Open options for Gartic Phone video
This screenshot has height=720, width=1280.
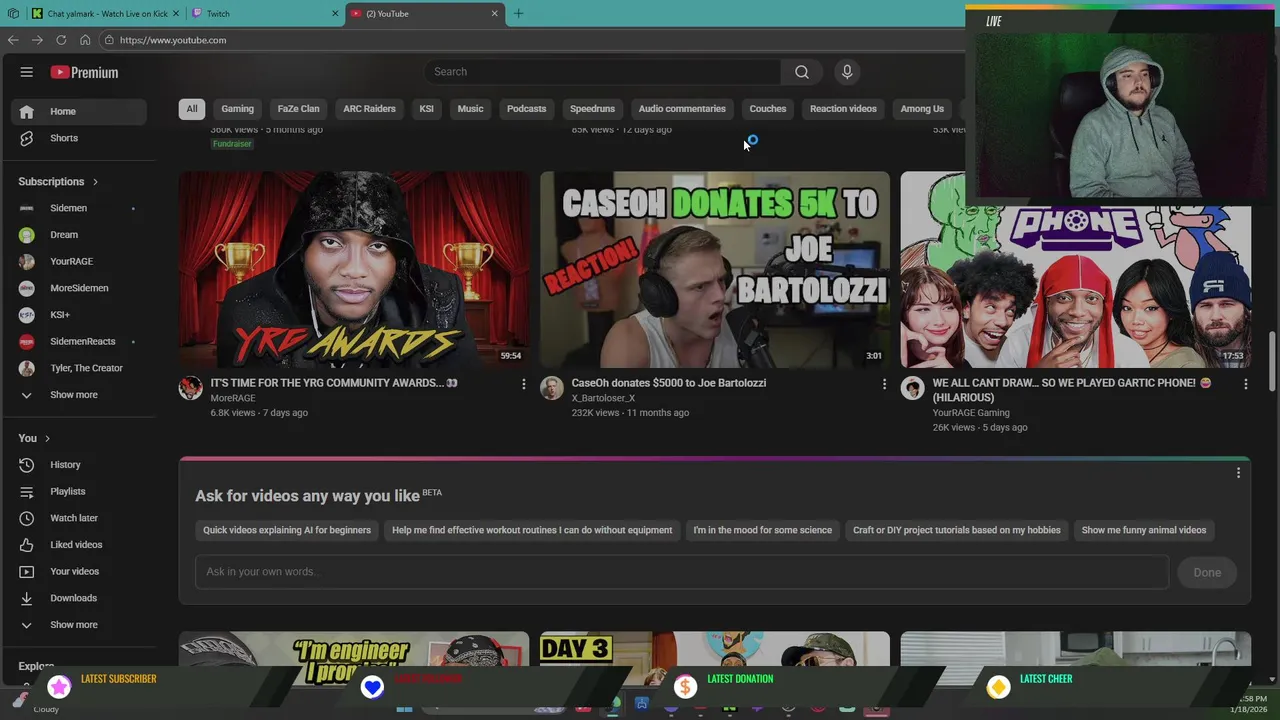(1245, 384)
